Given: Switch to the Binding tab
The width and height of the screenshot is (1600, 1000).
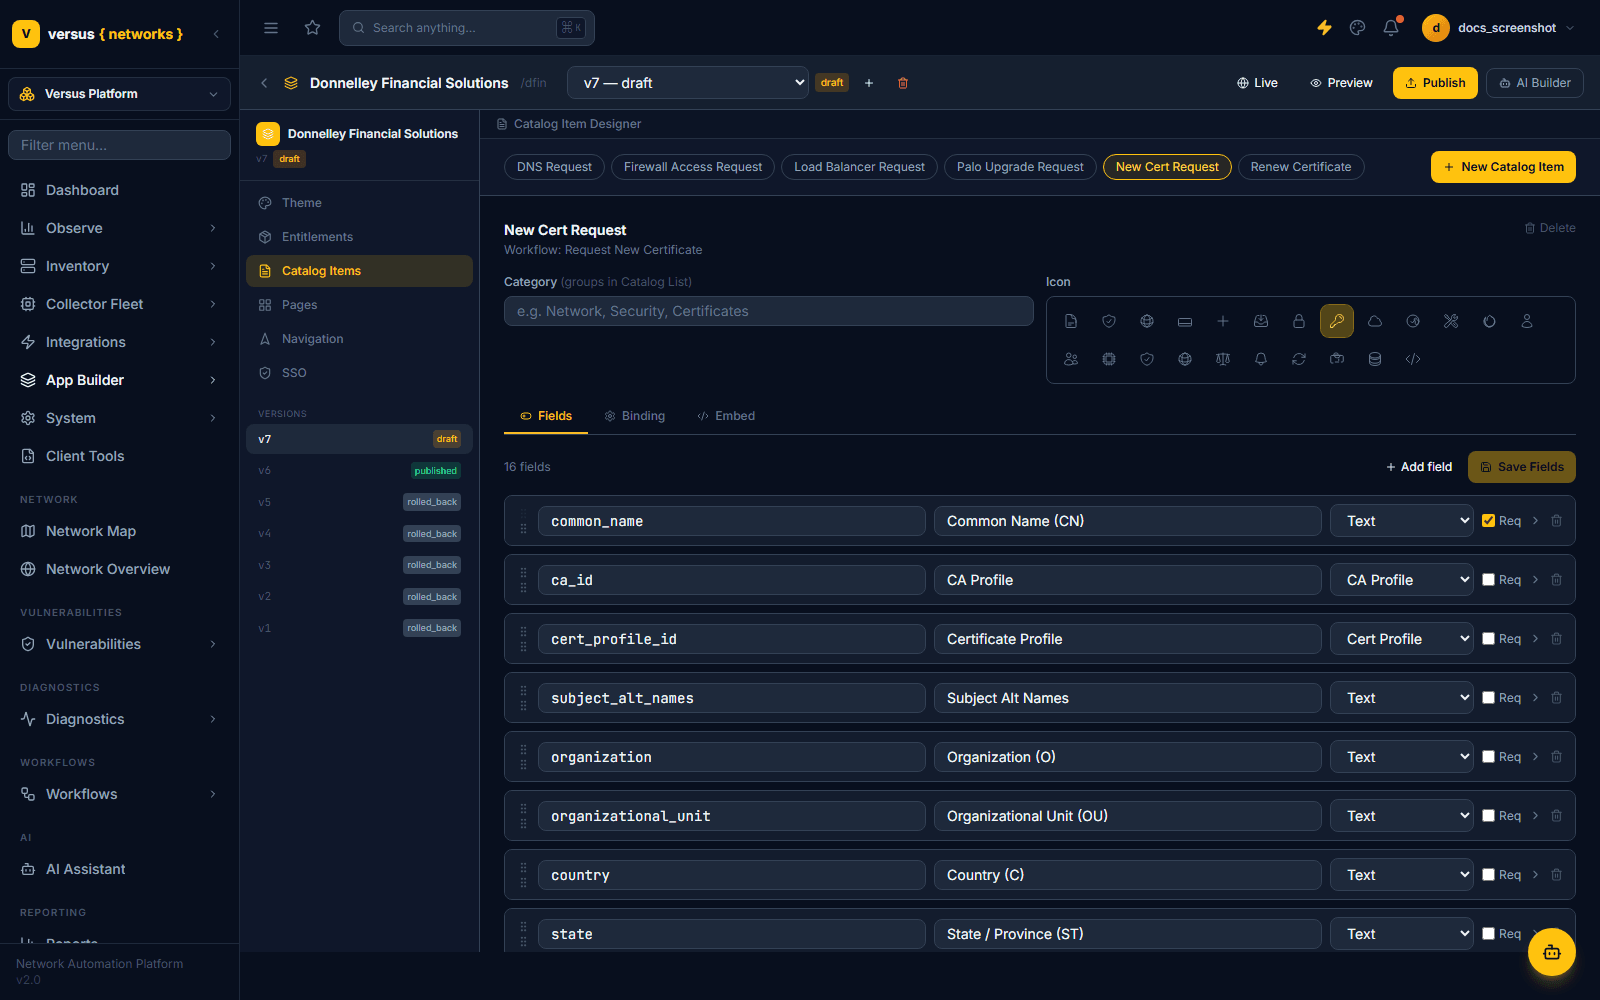Looking at the screenshot, I should click(635, 416).
